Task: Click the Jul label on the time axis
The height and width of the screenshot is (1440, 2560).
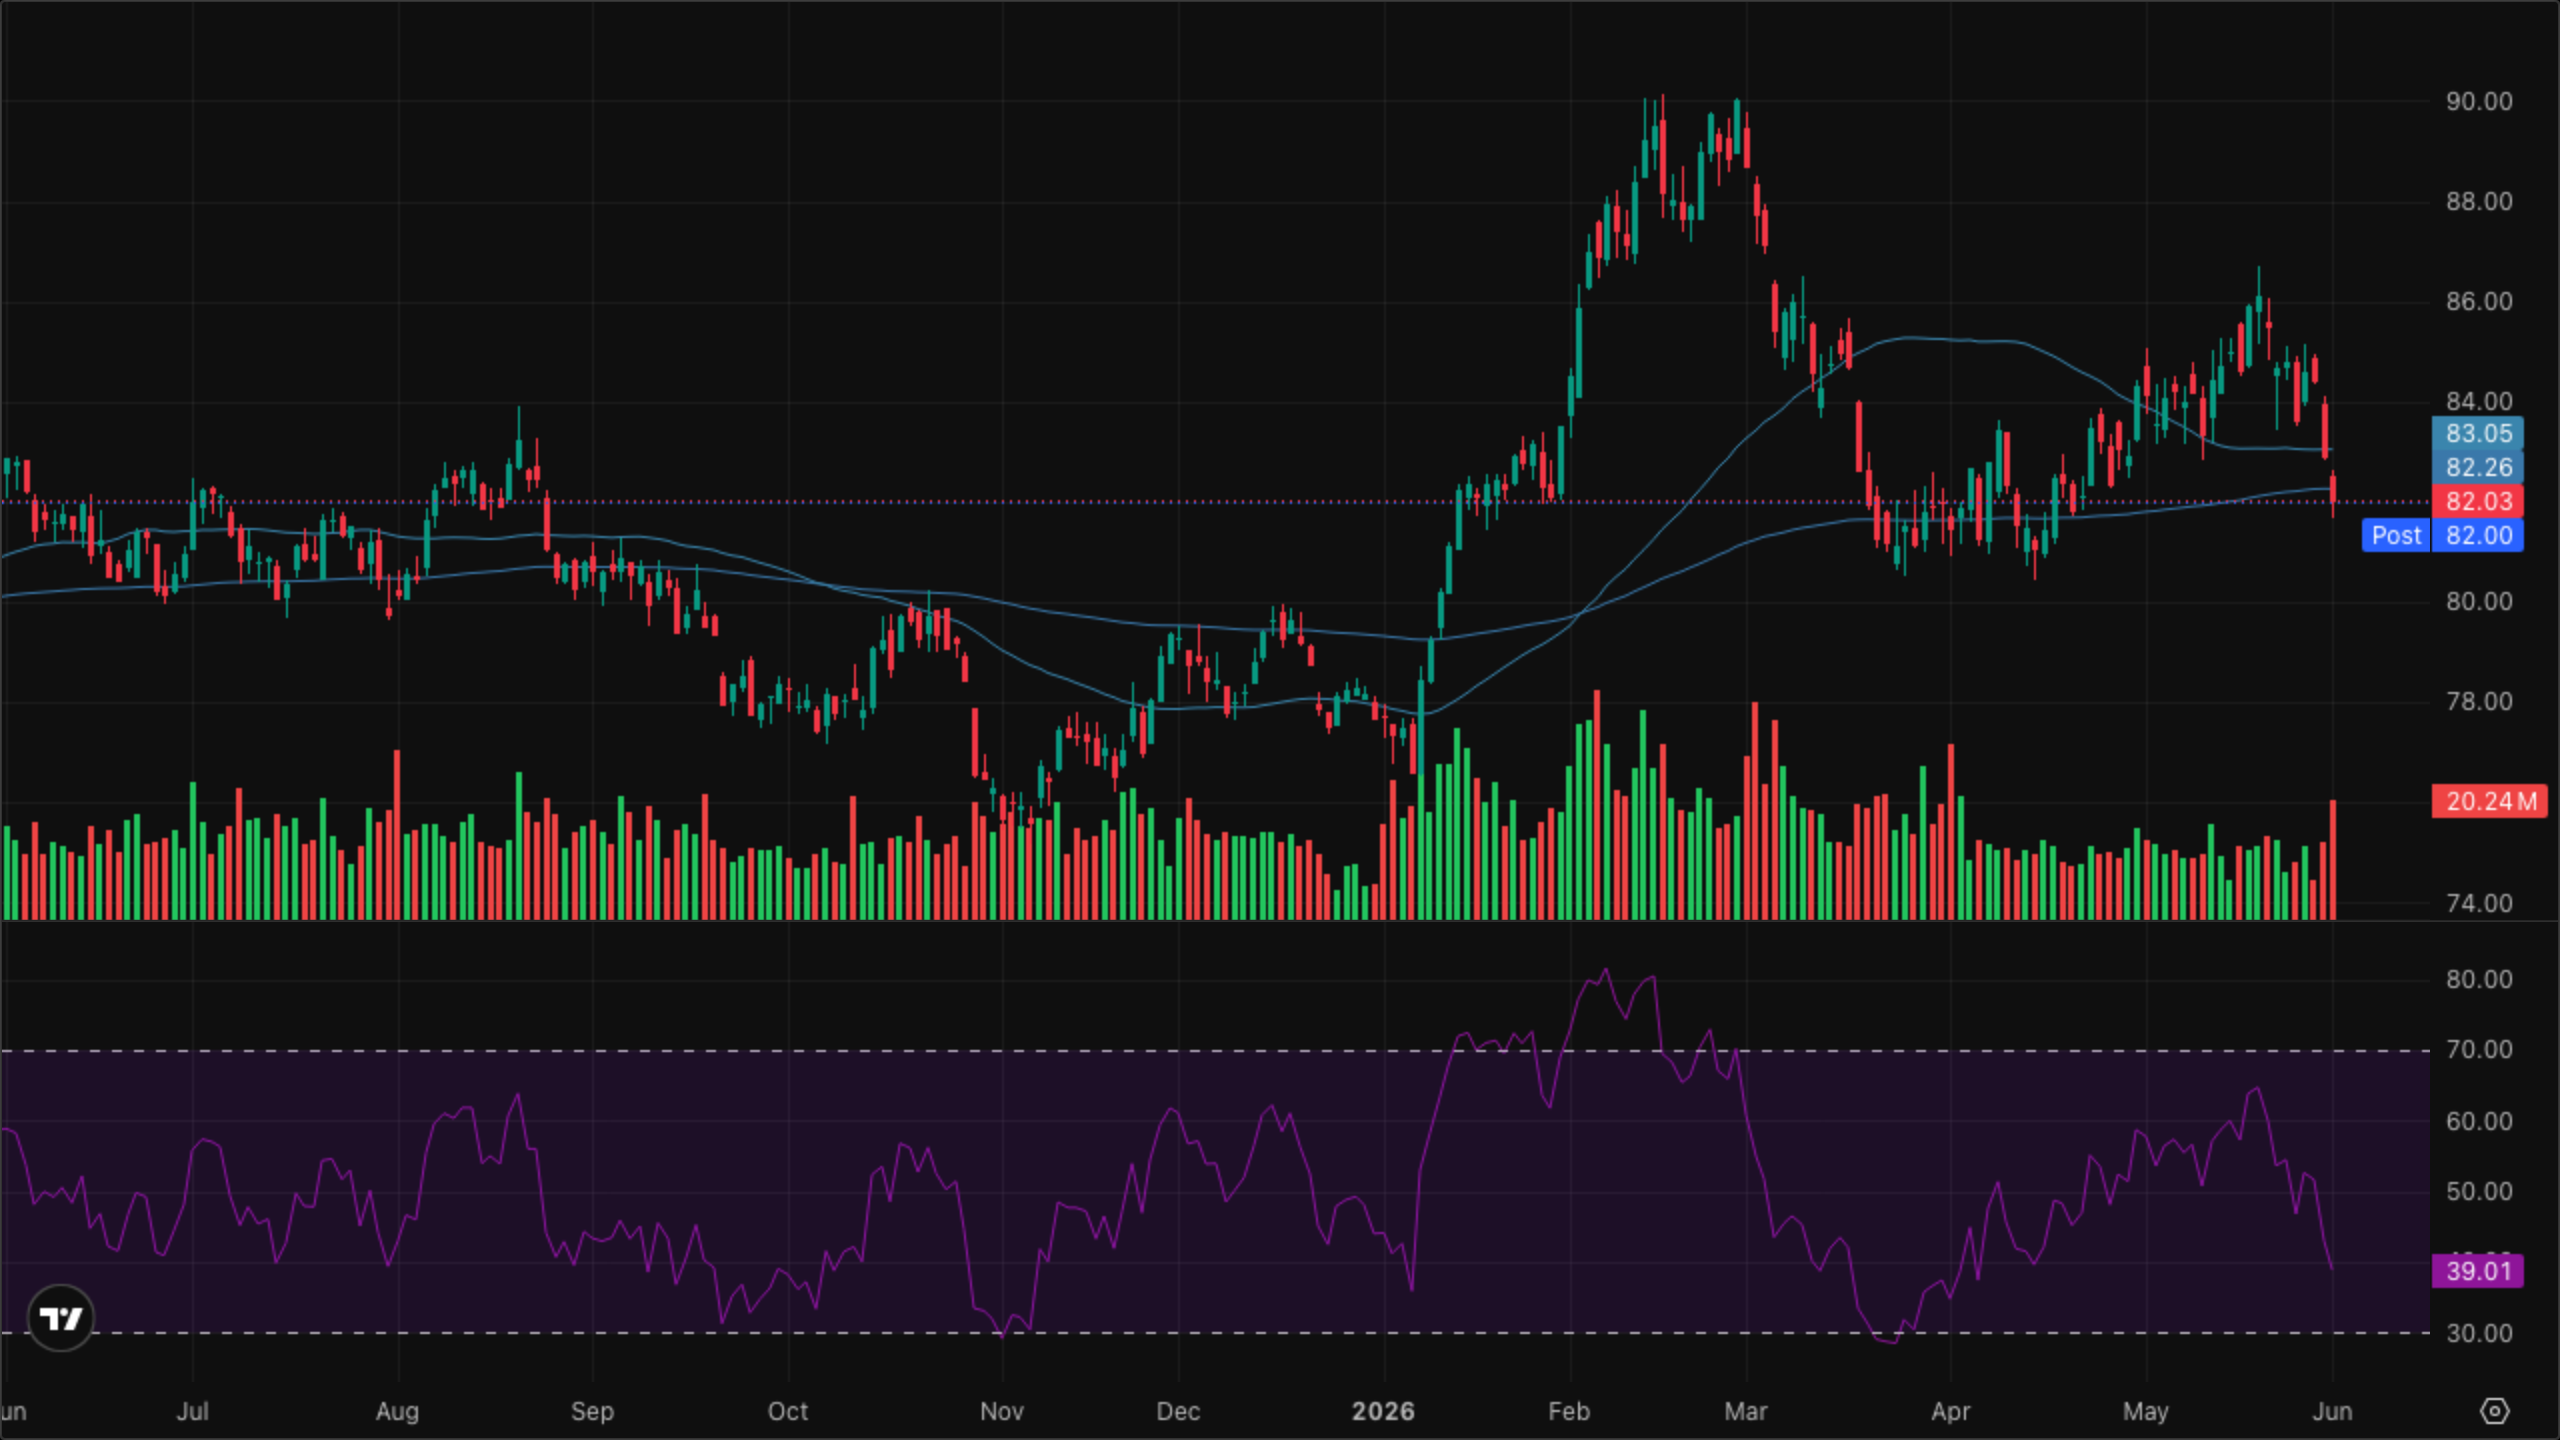Action: tap(192, 1411)
